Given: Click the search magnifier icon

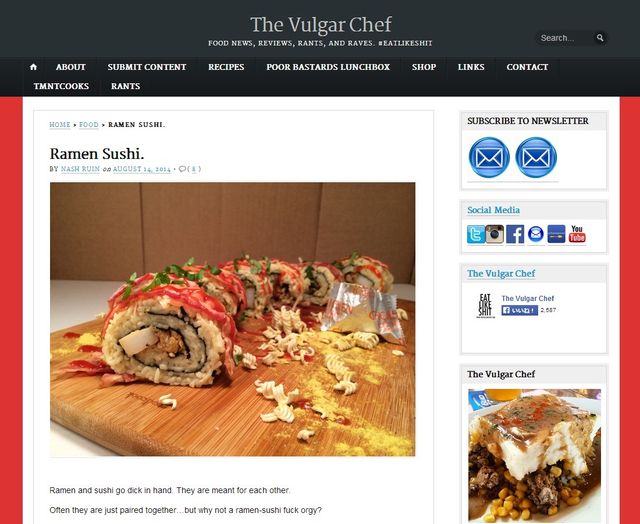Looking at the screenshot, I should 600,38.
